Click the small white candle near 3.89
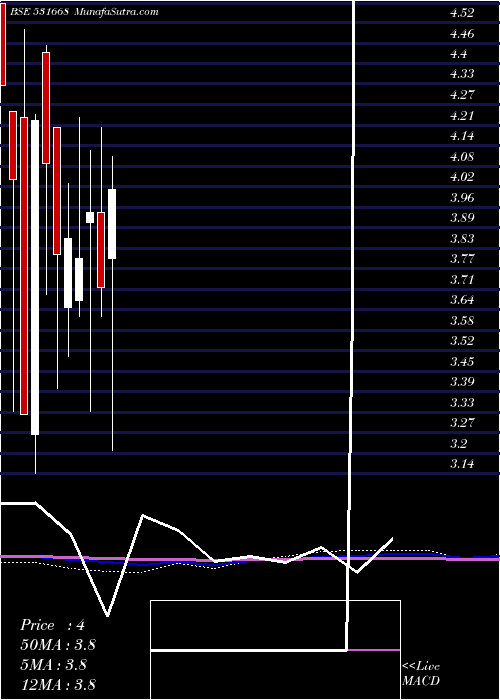Viewport: 500px width, 700px height. click(90, 217)
